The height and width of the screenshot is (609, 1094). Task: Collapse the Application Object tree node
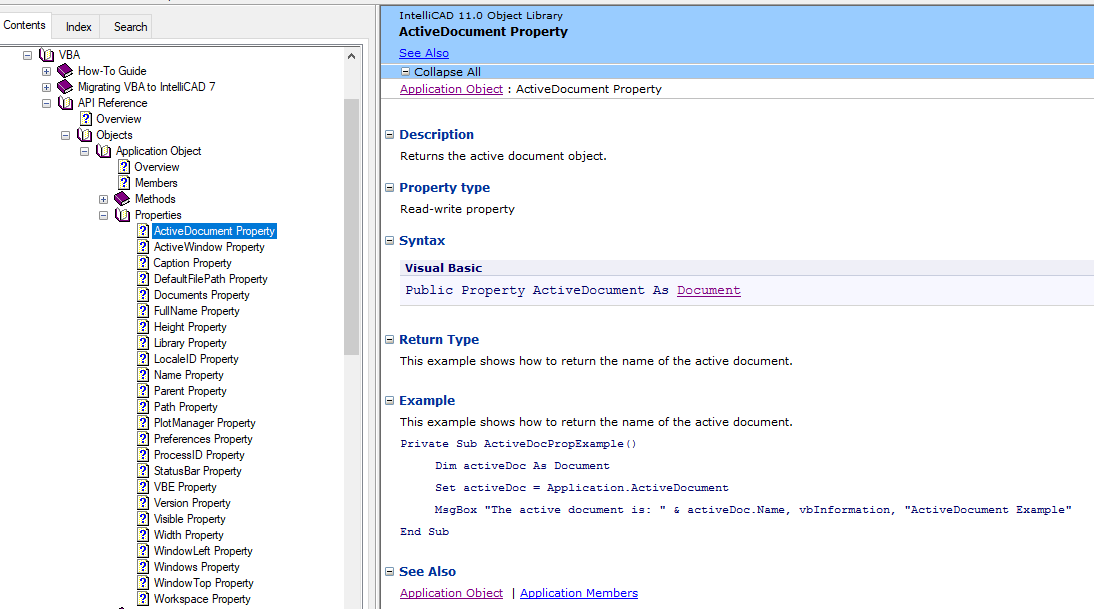coord(84,151)
